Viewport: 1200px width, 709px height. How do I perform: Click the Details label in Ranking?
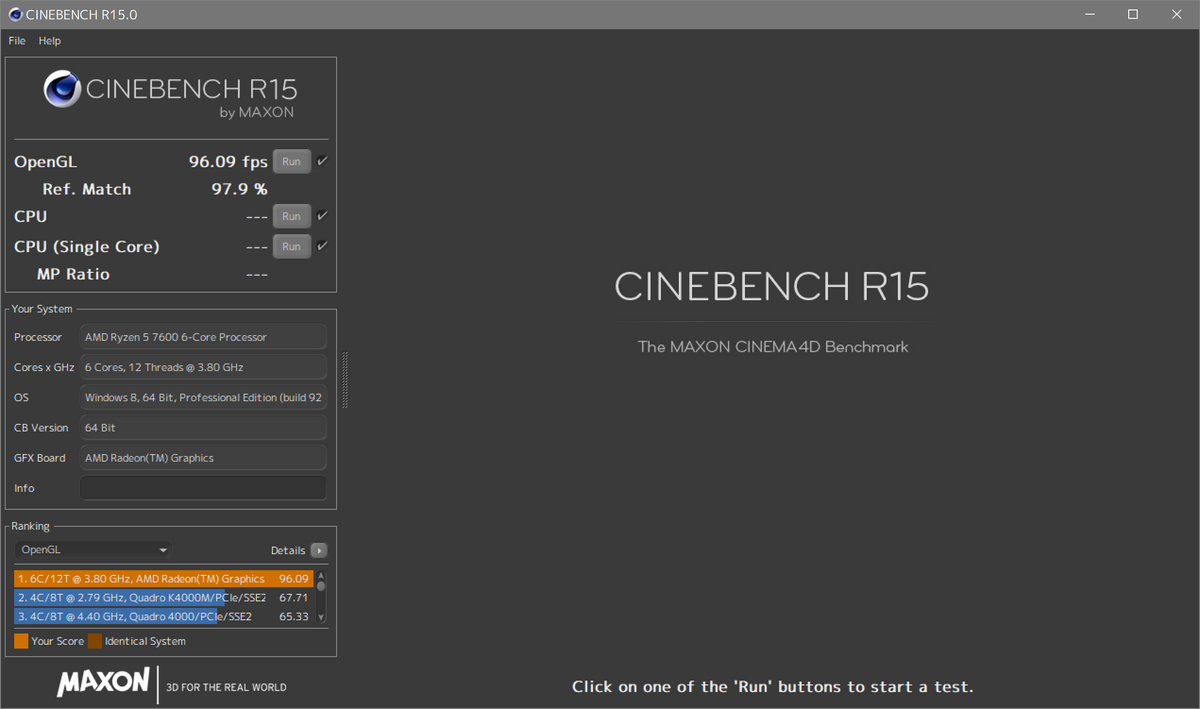click(x=288, y=550)
